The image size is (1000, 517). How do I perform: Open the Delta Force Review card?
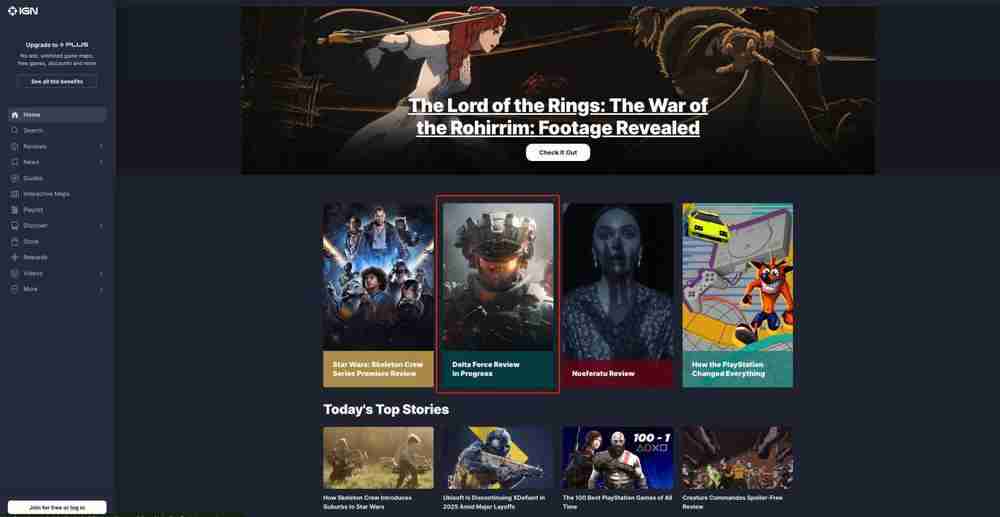click(498, 295)
